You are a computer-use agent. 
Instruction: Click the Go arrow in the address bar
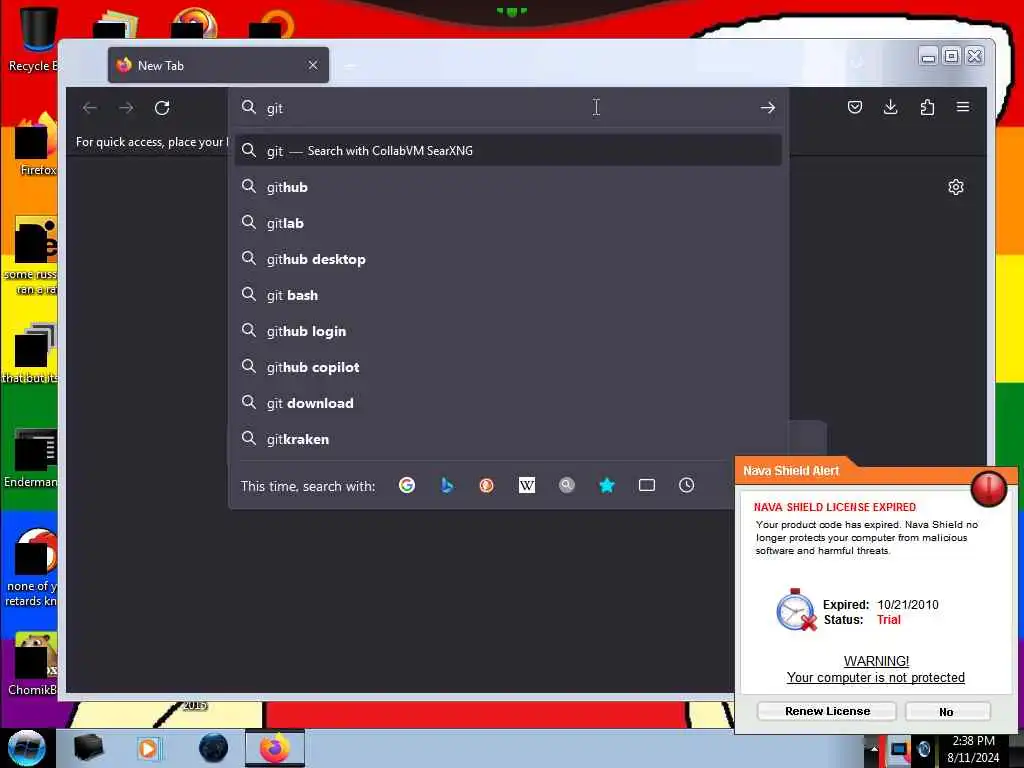[x=768, y=108]
